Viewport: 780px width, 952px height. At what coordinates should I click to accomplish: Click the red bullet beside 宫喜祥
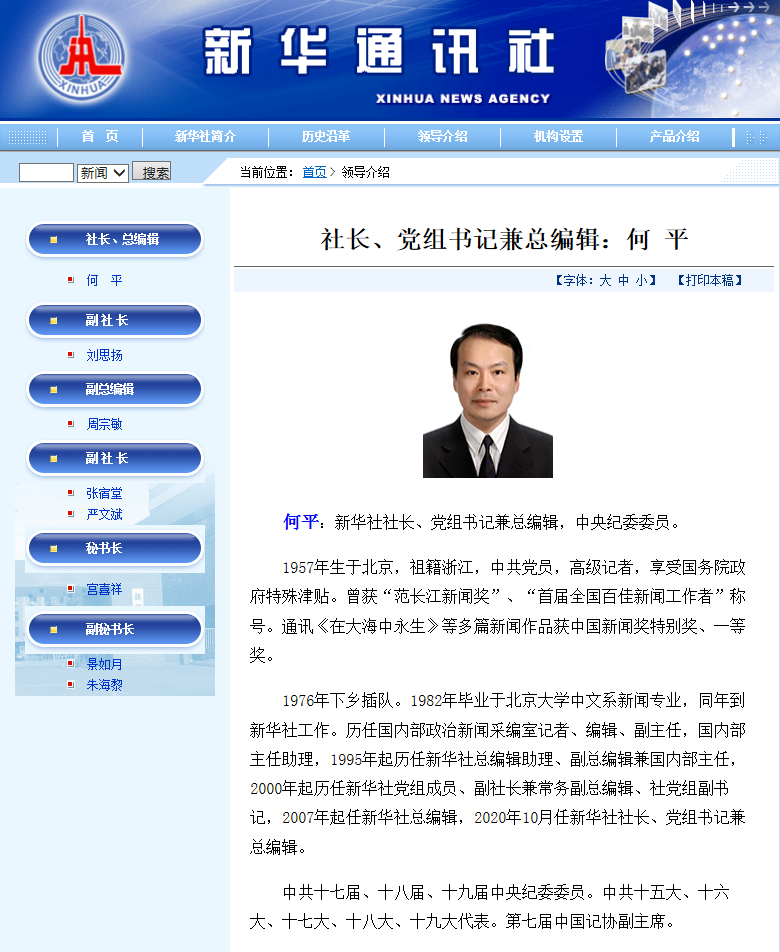pyautogui.click(x=70, y=588)
